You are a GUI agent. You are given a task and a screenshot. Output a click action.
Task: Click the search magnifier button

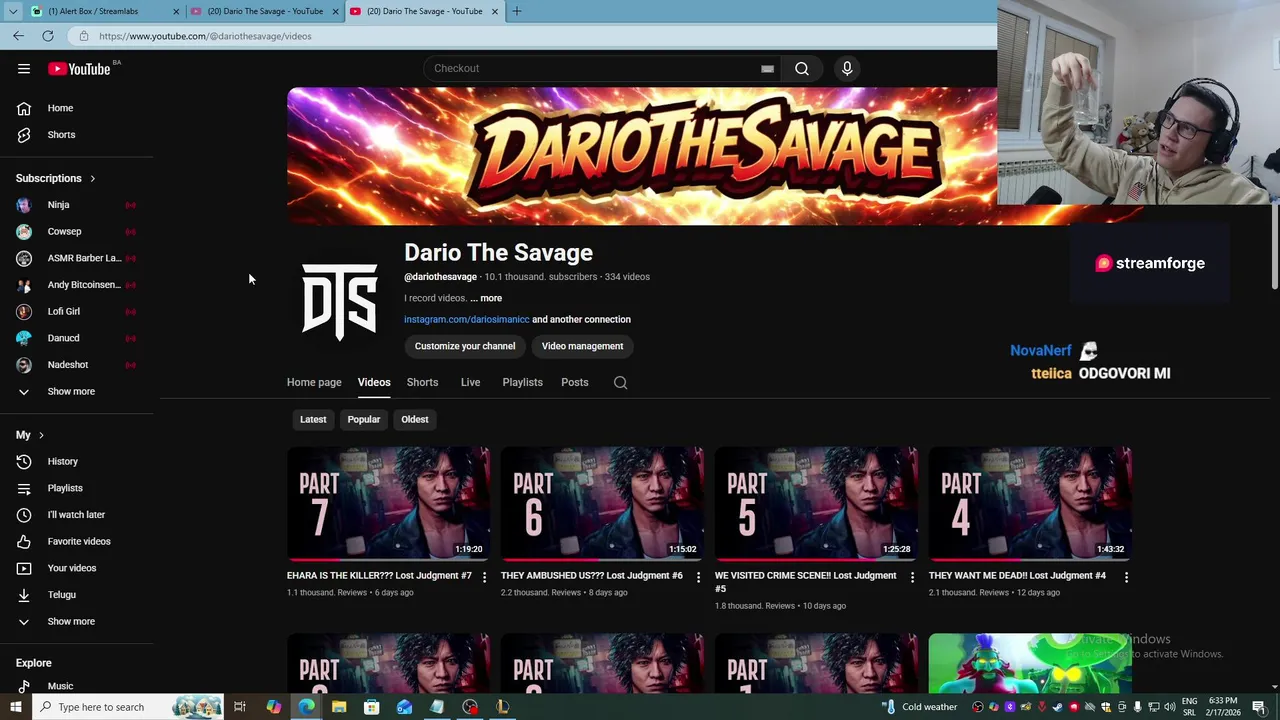pyautogui.click(x=802, y=68)
